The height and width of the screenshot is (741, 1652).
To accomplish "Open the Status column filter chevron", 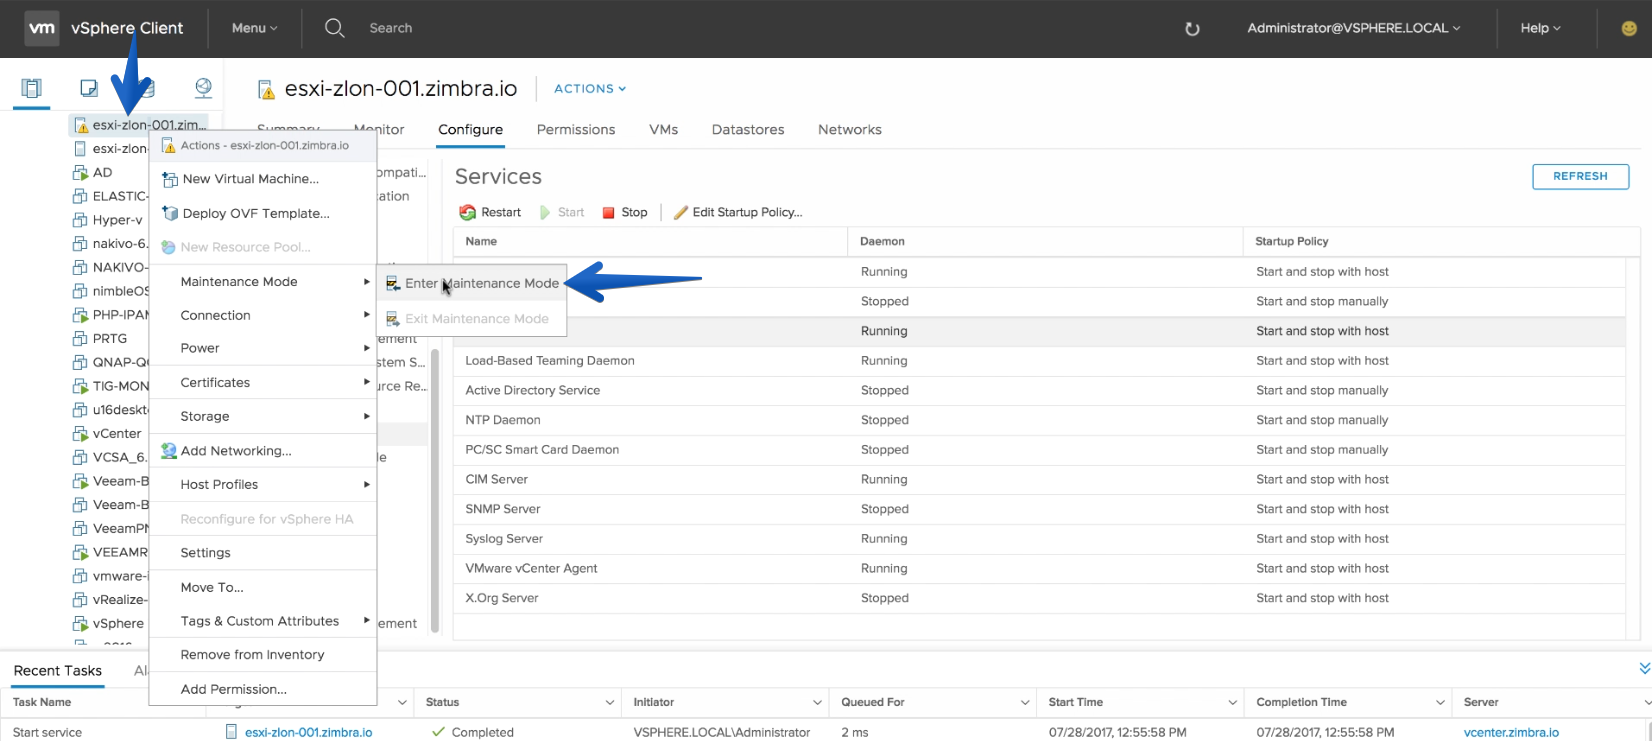I will (609, 703).
